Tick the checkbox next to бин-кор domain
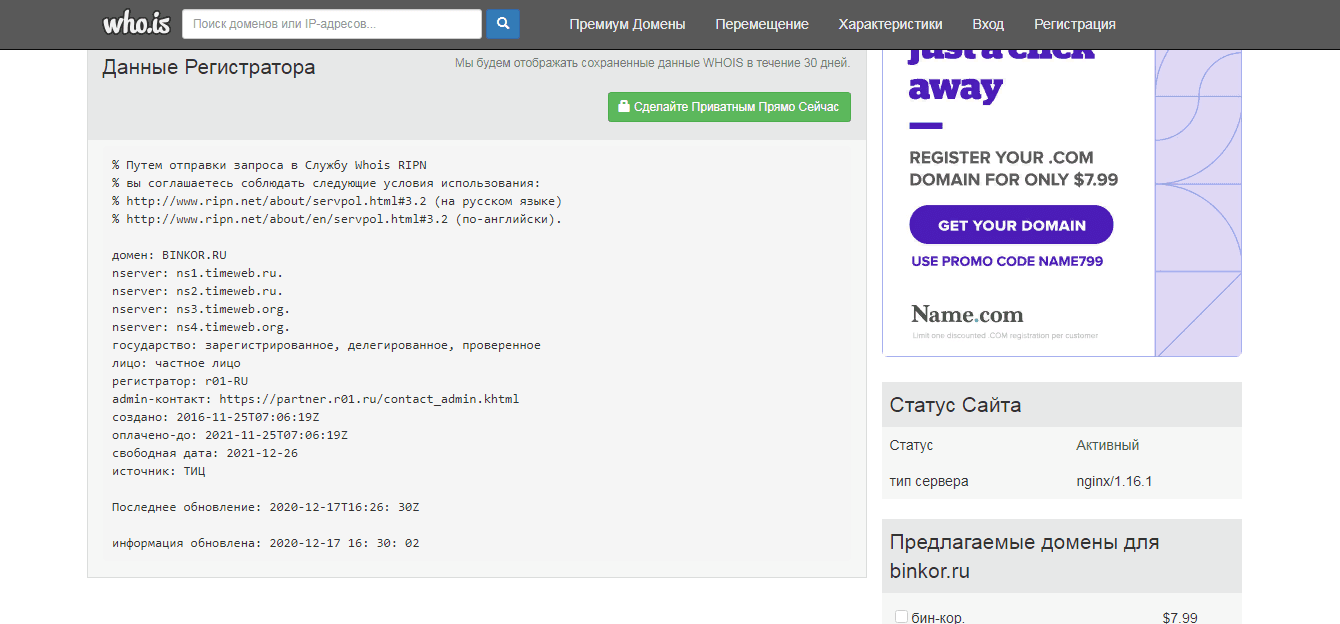The image size is (1340, 624). click(x=901, y=617)
